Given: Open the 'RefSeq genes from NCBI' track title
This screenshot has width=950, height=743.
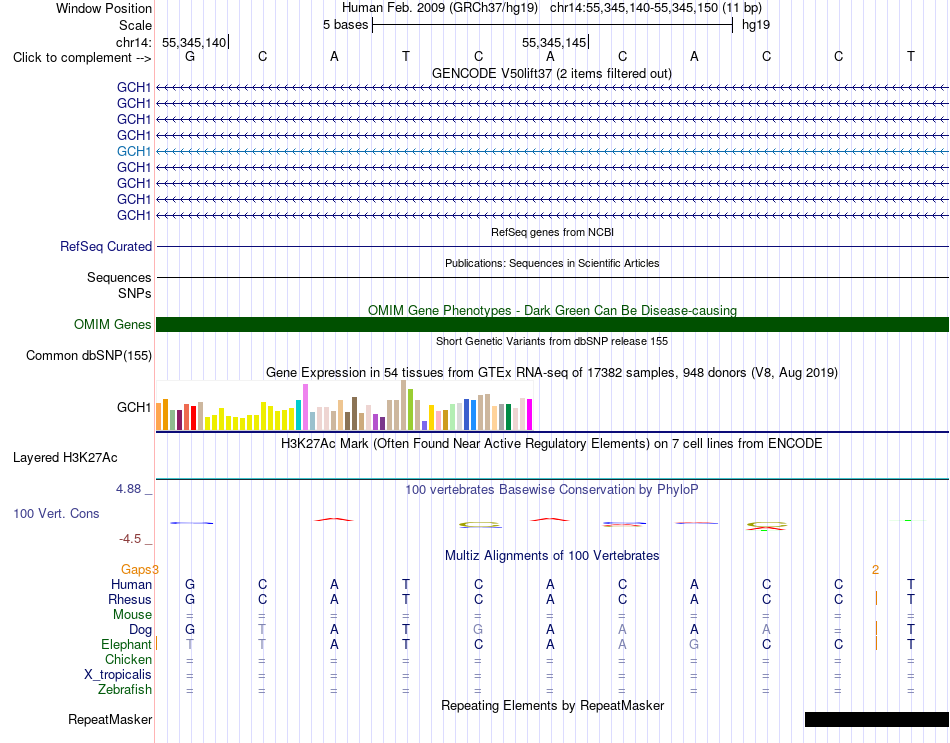Looking at the screenshot, I should pyautogui.click(x=552, y=232).
